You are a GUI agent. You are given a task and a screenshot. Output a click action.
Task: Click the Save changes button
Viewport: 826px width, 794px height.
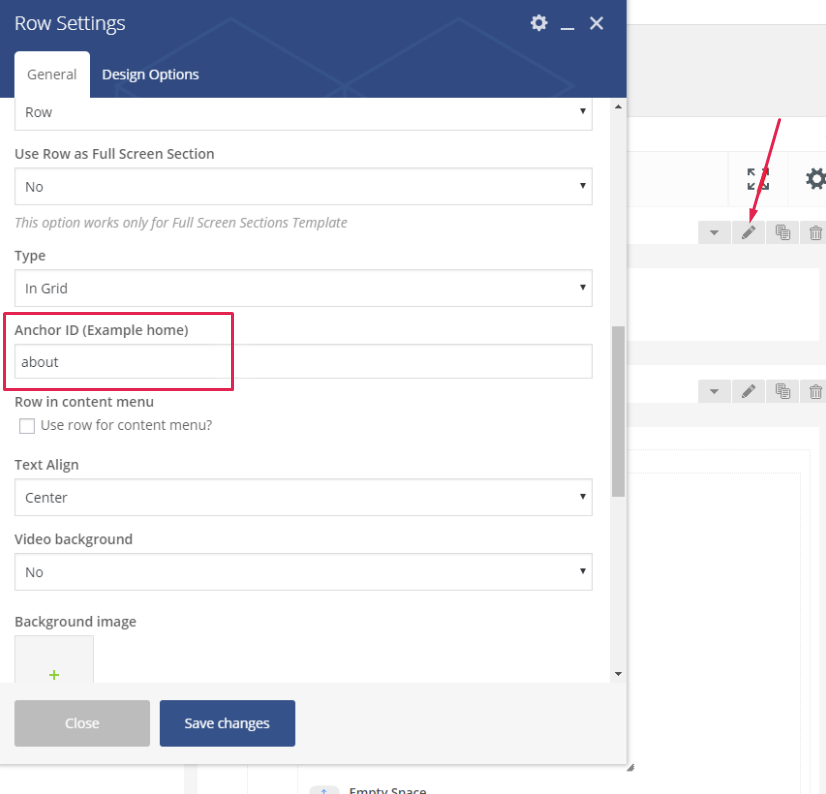click(227, 723)
